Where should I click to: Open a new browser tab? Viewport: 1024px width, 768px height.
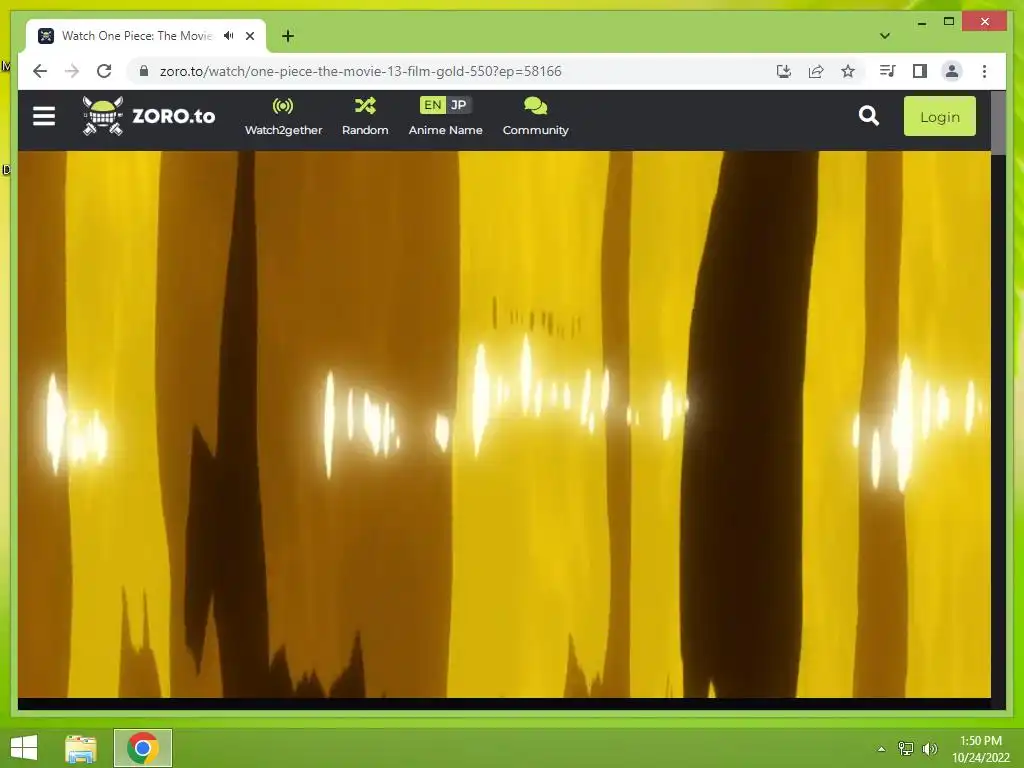point(288,36)
